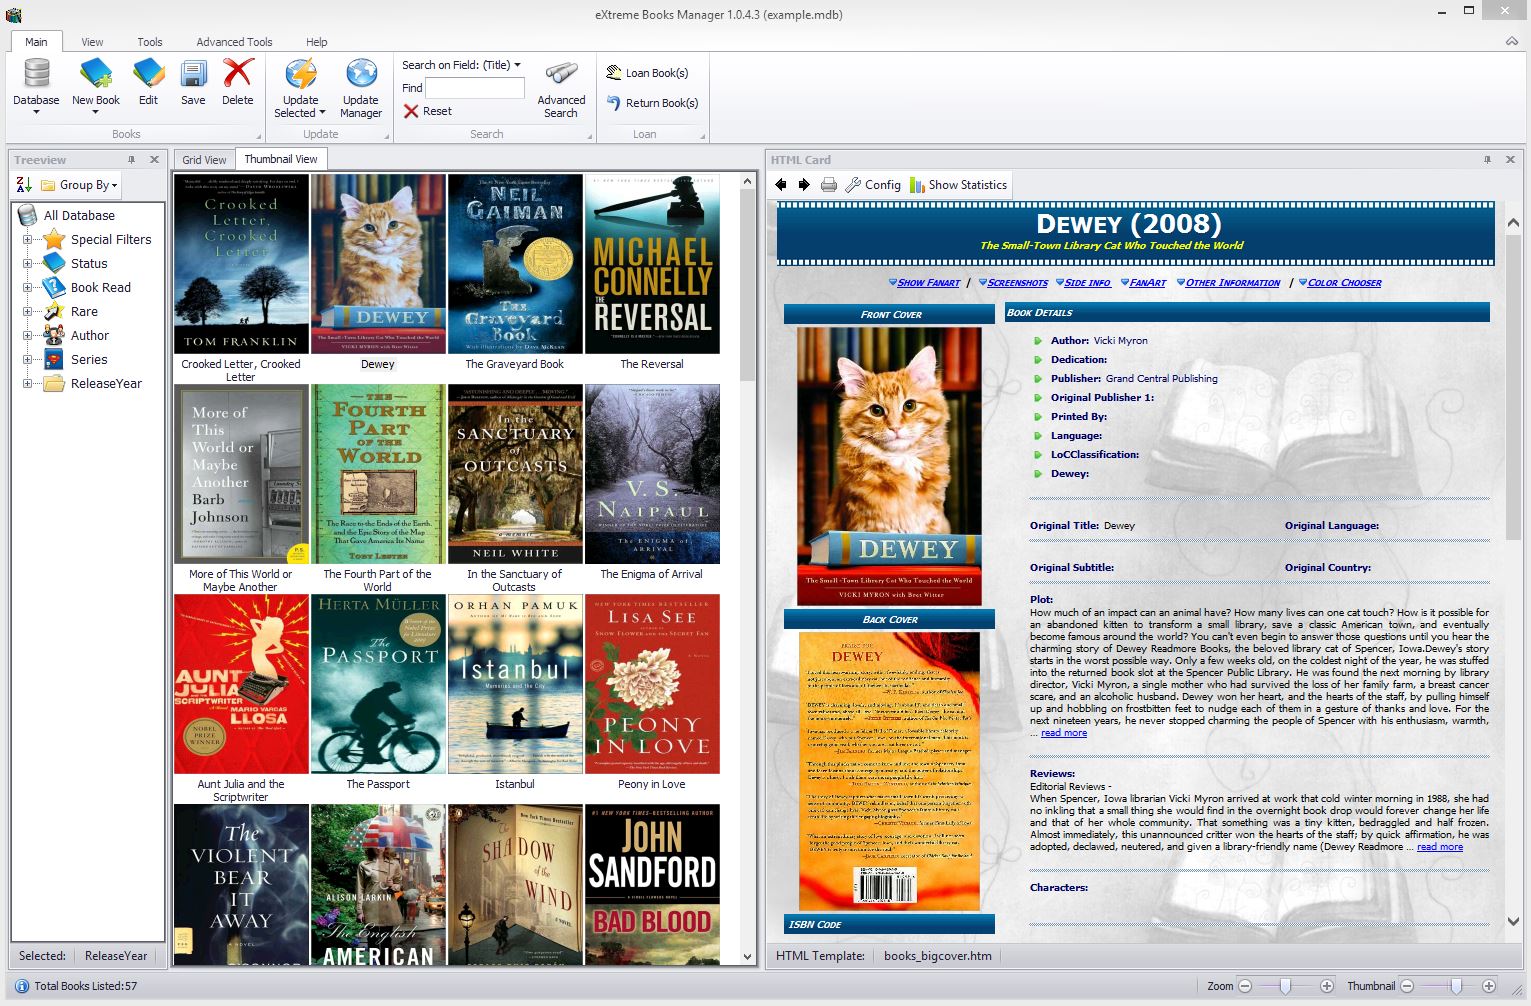
Task: Print the HTML Card
Action: pos(829,185)
